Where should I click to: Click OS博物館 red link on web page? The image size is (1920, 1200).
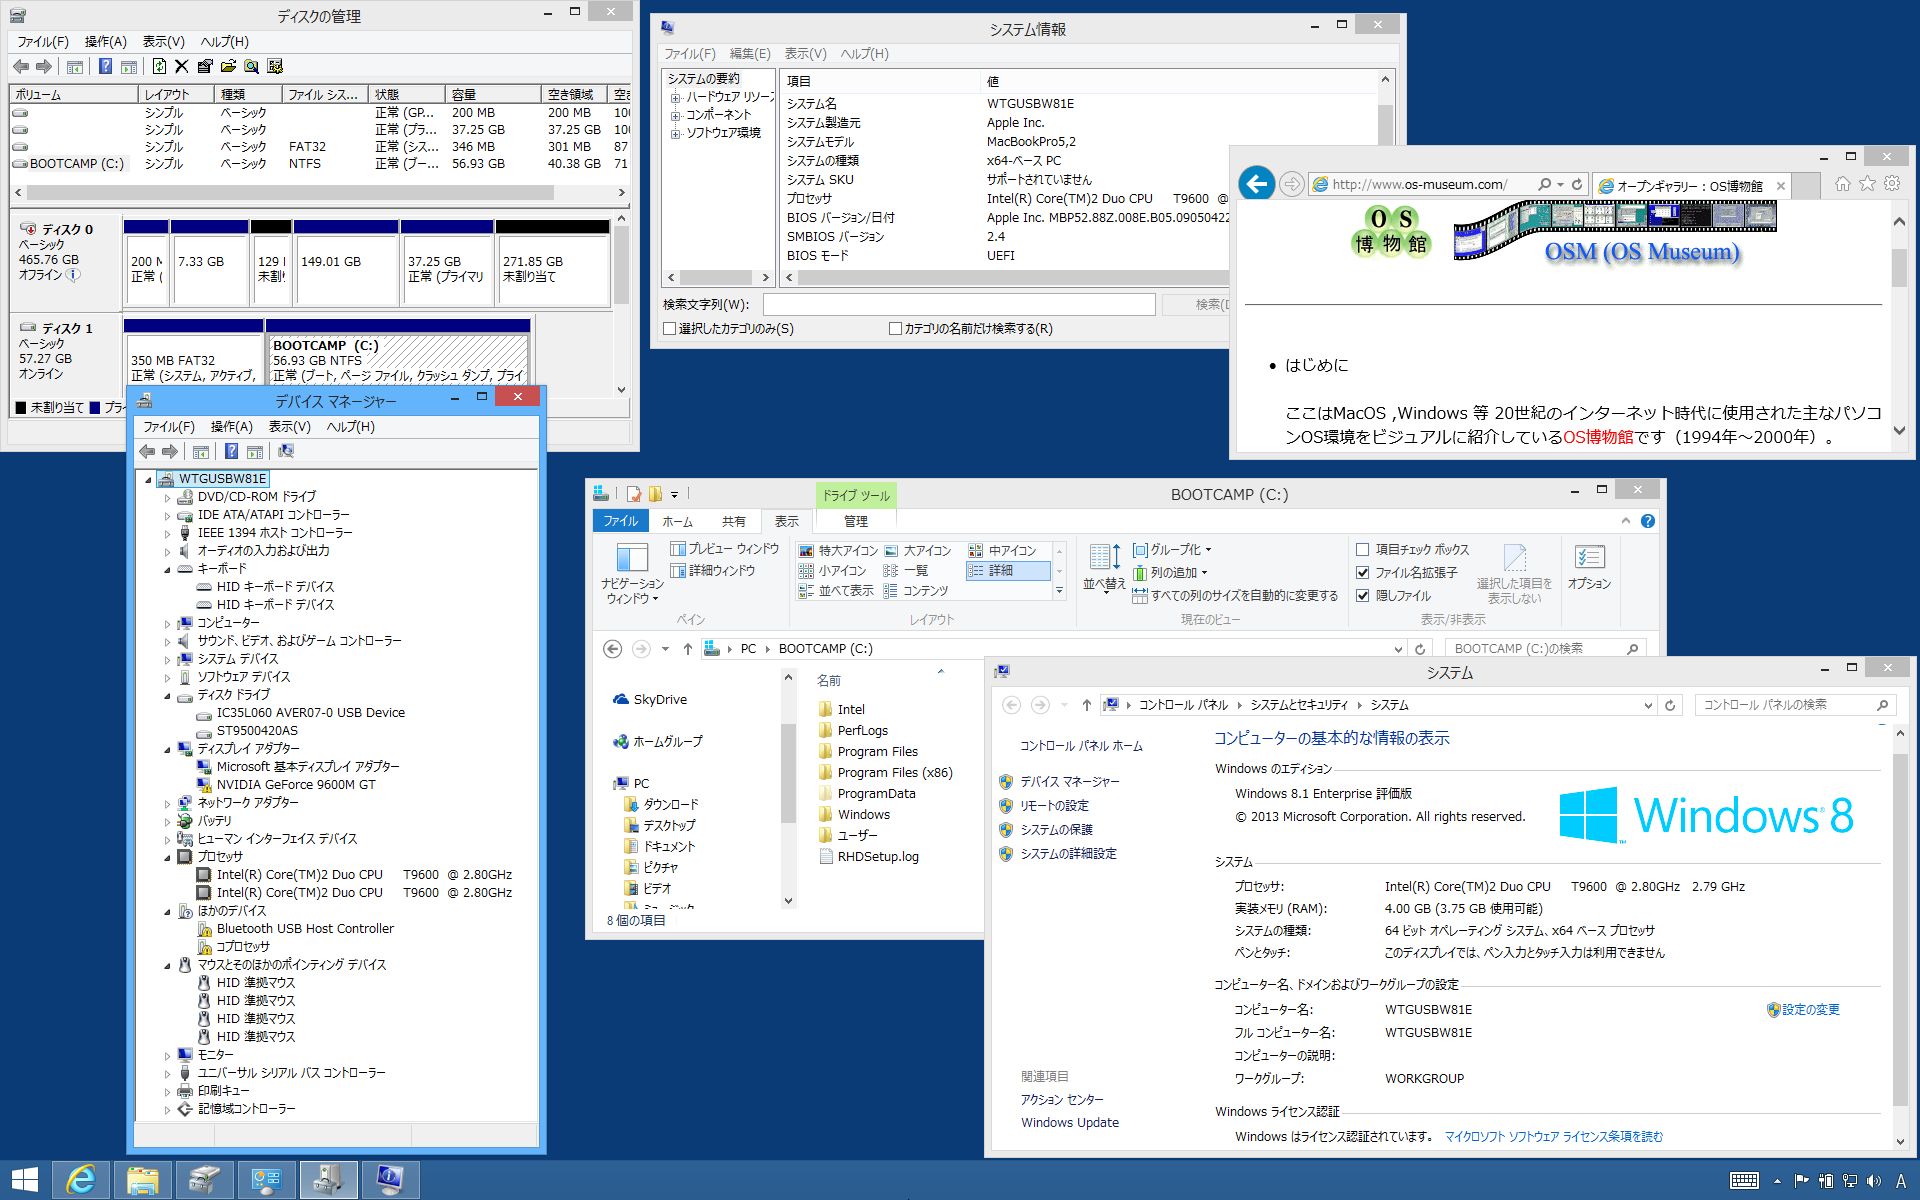[x=1598, y=437]
